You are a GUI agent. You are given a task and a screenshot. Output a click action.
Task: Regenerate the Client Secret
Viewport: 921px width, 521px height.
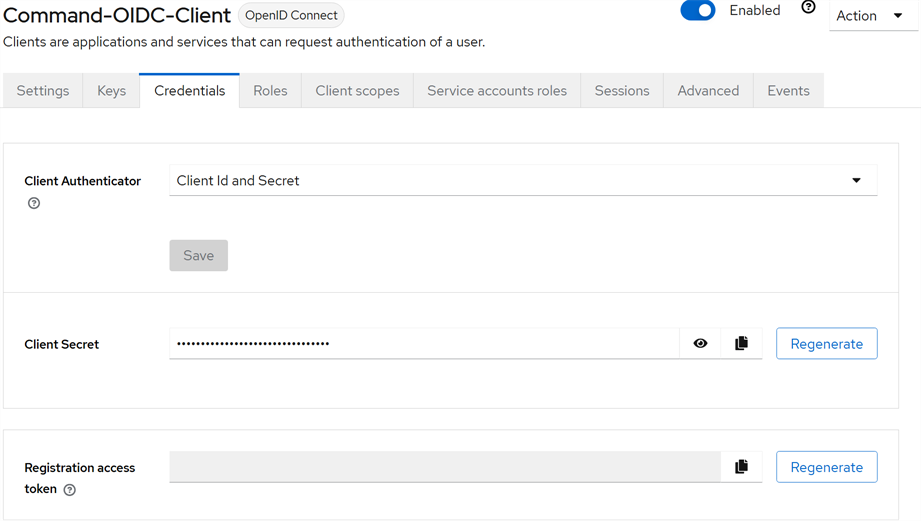pyautogui.click(x=826, y=343)
